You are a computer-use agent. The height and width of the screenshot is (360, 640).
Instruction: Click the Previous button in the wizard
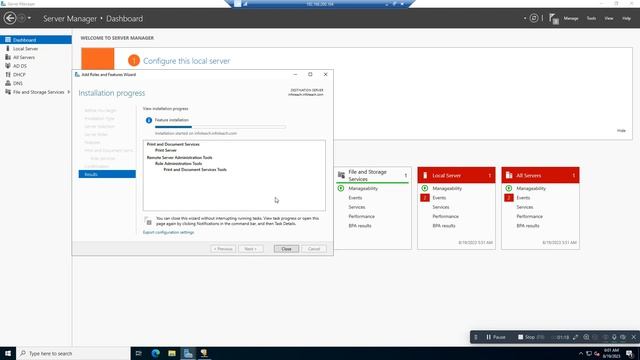click(x=223, y=249)
